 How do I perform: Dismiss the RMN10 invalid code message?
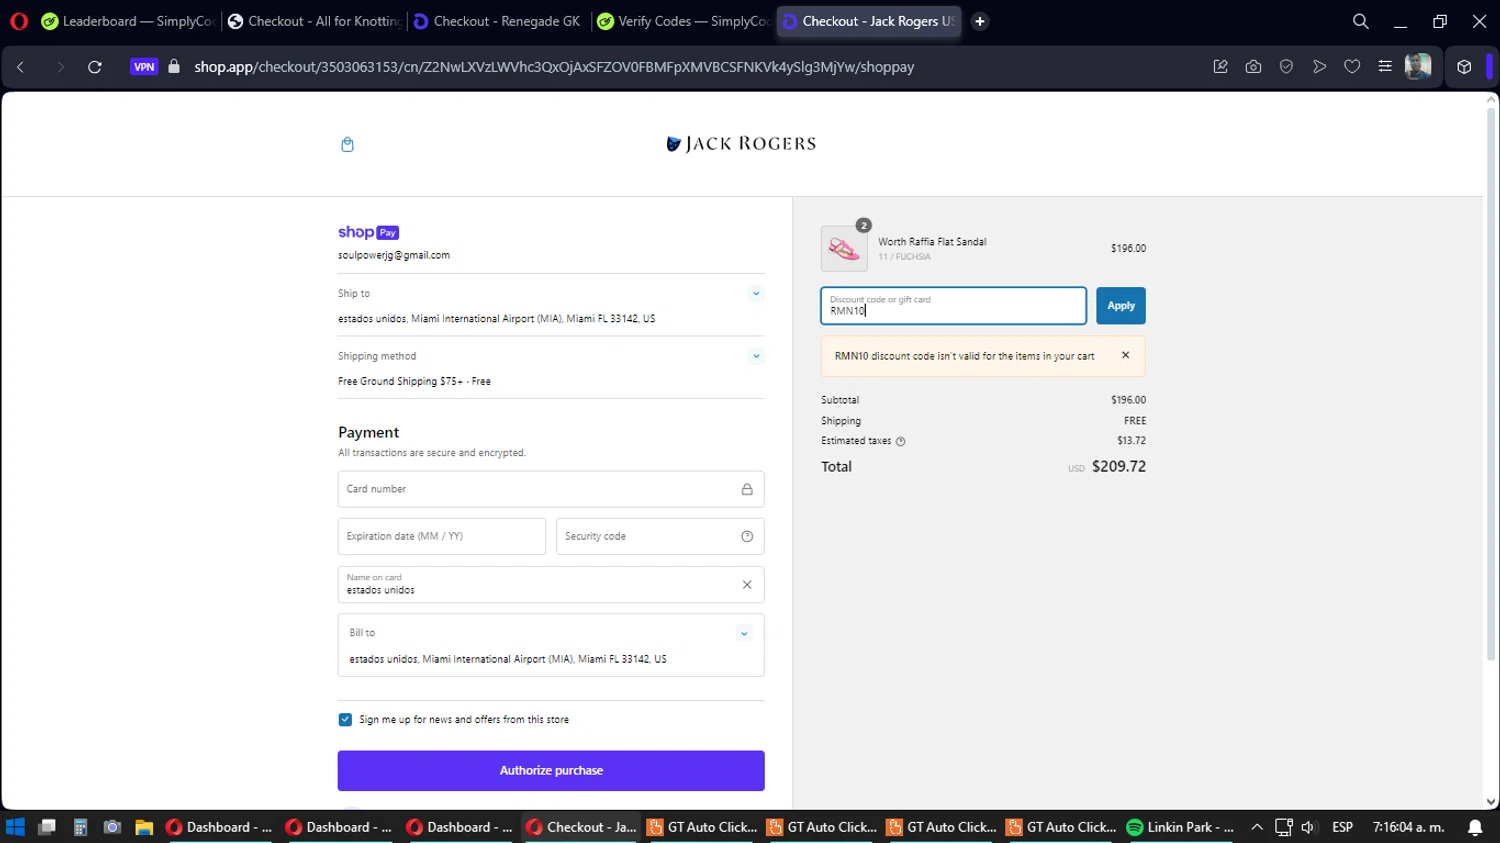click(1125, 355)
